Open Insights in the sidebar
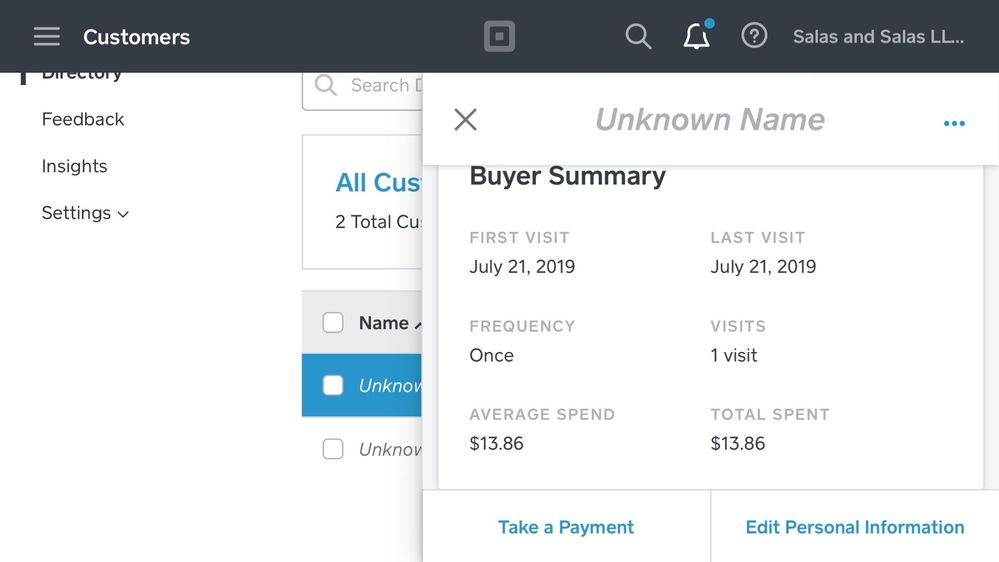This screenshot has height=562, width=999. 74,166
